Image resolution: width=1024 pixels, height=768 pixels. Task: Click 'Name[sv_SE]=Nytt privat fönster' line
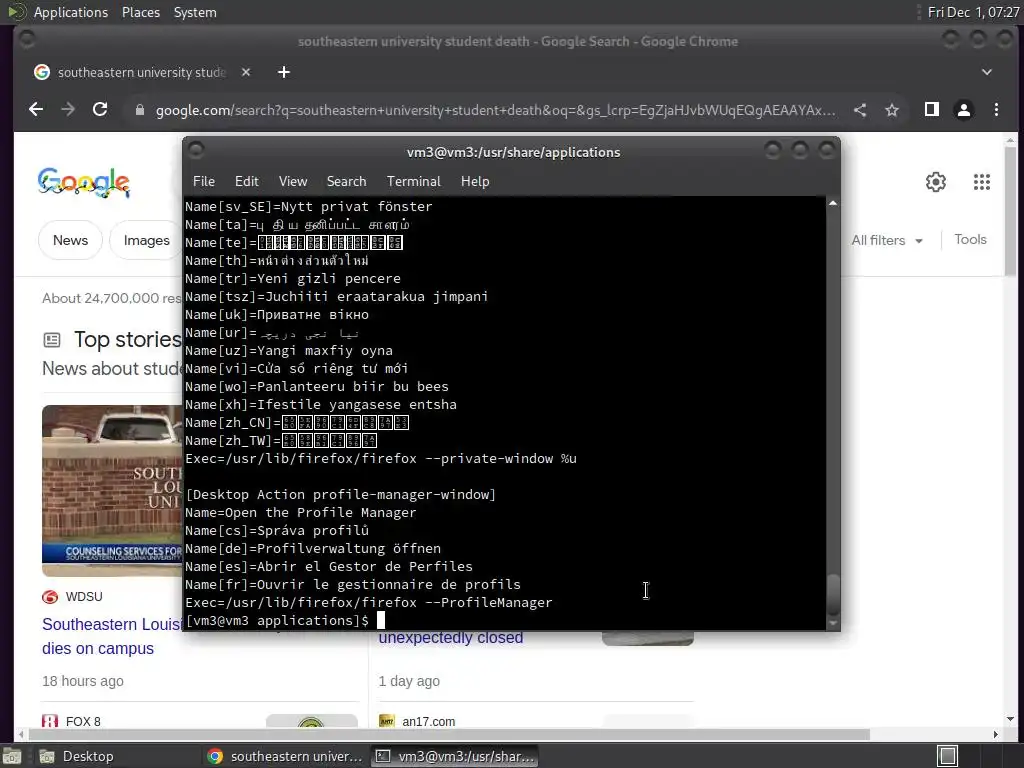308,206
